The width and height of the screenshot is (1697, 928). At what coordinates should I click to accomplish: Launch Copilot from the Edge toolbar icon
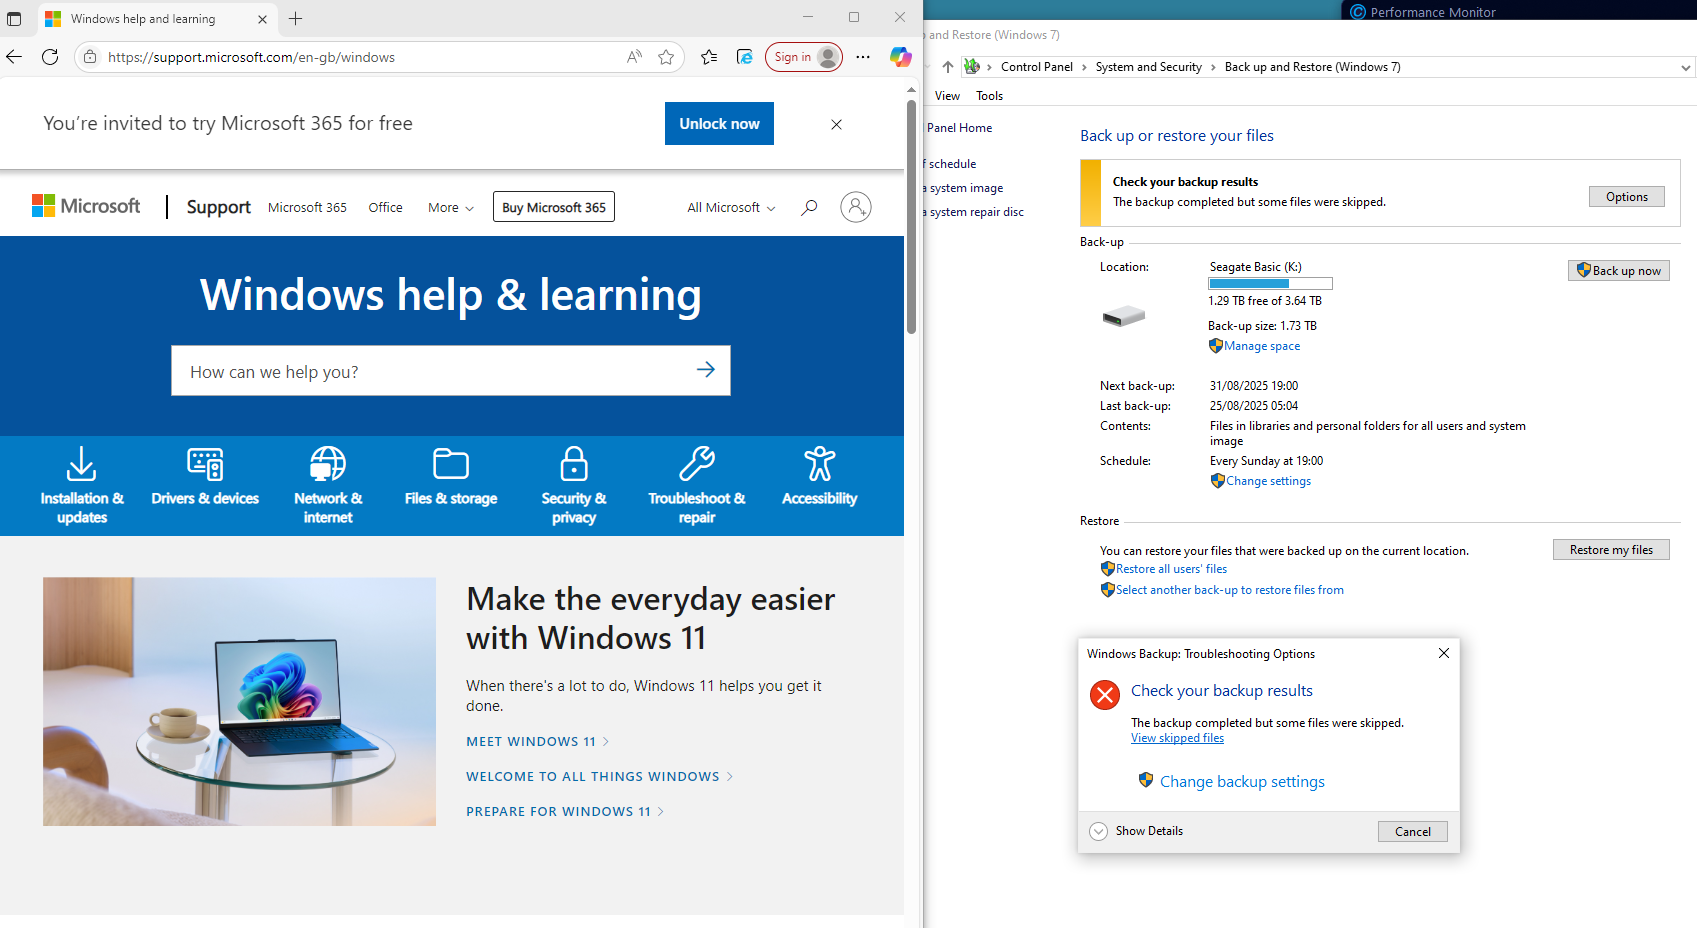pos(901,57)
